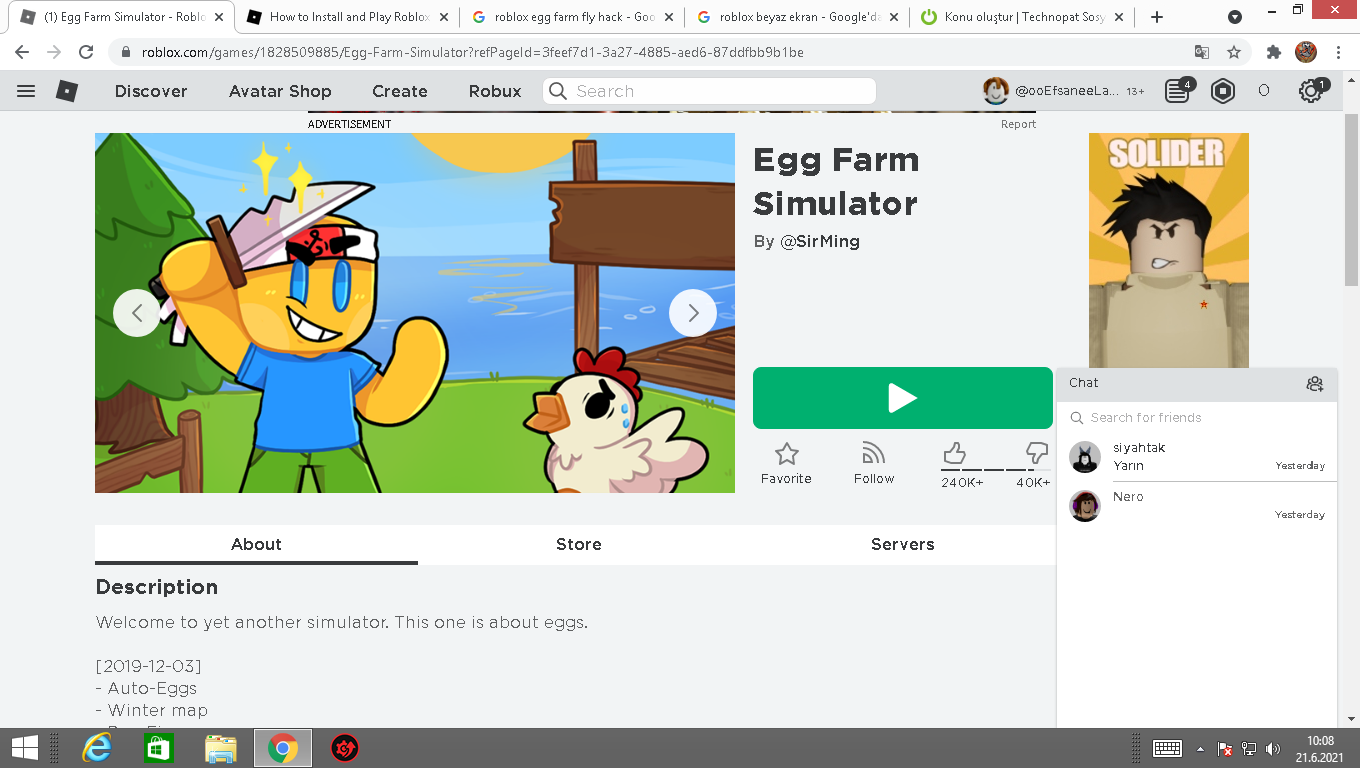Click the 'Search for friends' chat field
Image resolution: width=1360 pixels, height=768 pixels.
click(x=1197, y=418)
